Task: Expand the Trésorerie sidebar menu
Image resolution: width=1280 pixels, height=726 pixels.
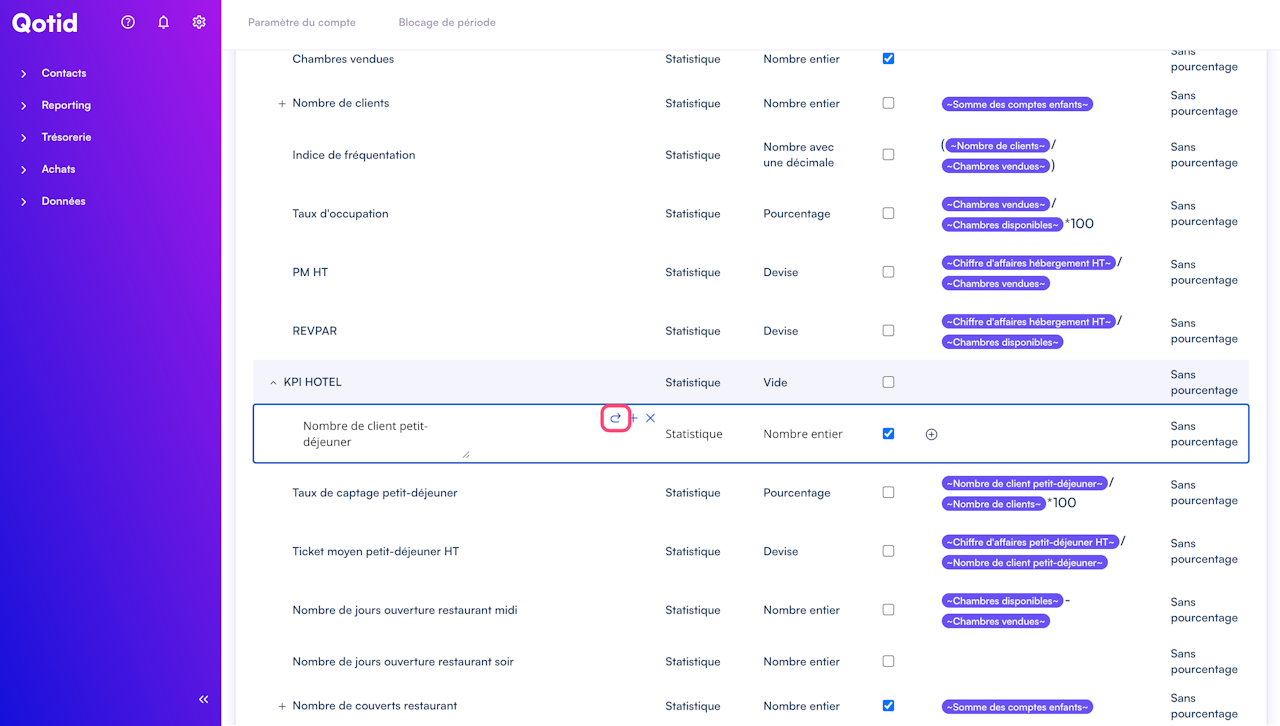Action: click(x=66, y=137)
